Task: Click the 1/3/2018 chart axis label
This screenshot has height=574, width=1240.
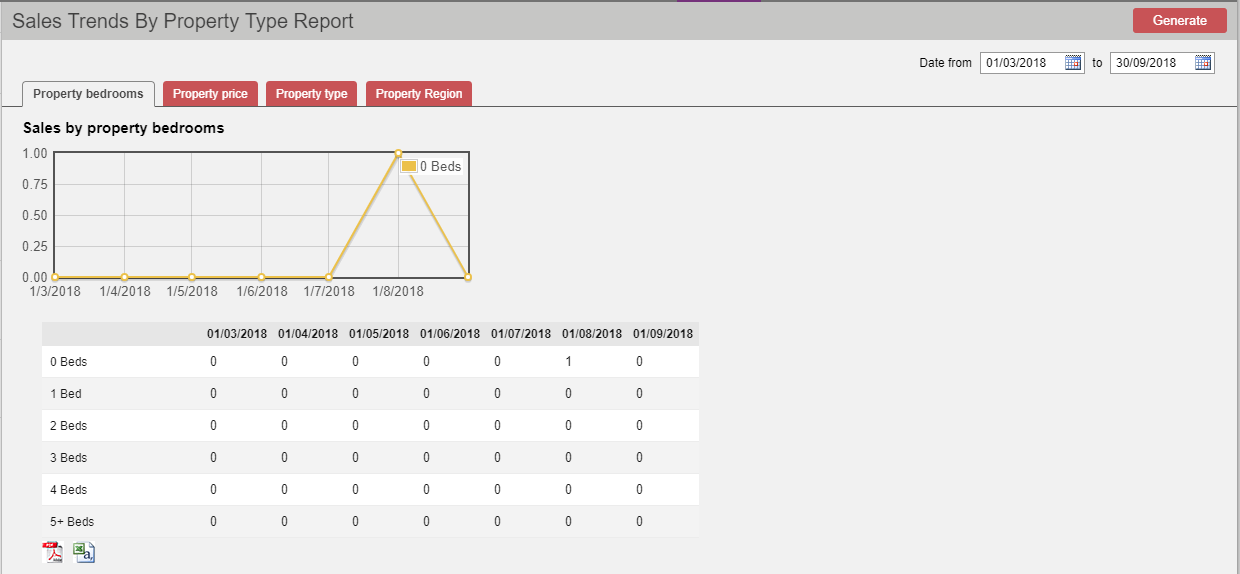Action: point(56,291)
